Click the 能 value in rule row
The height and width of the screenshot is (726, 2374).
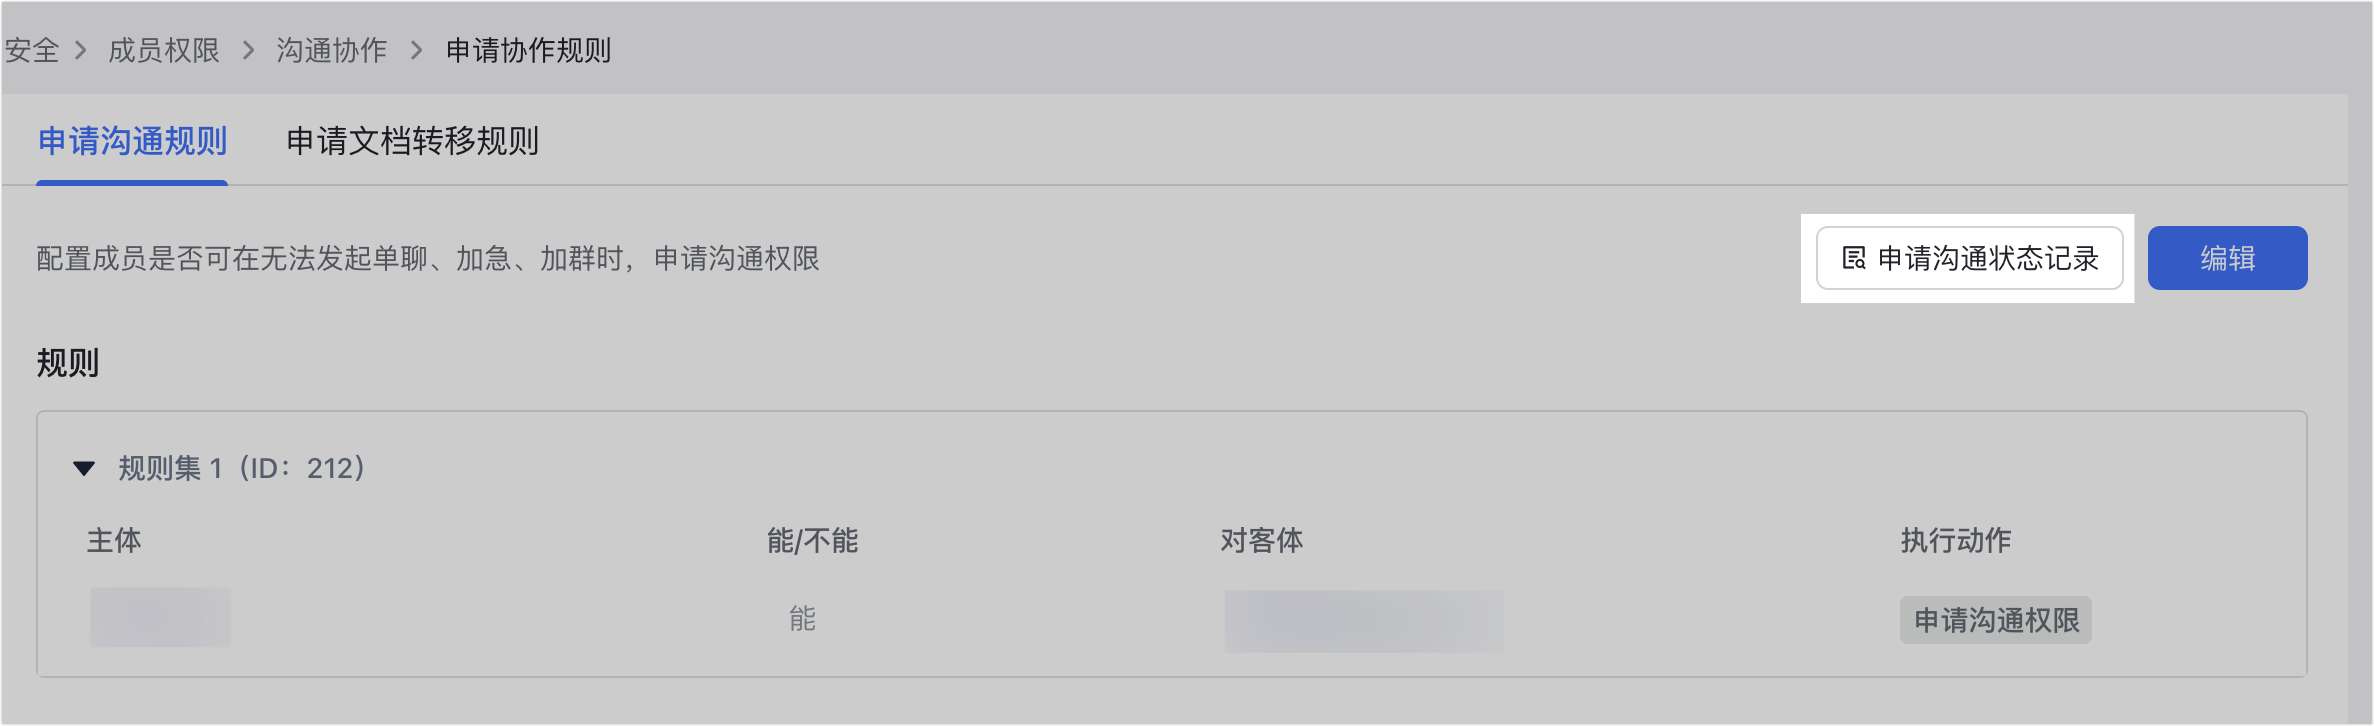(802, 619)
